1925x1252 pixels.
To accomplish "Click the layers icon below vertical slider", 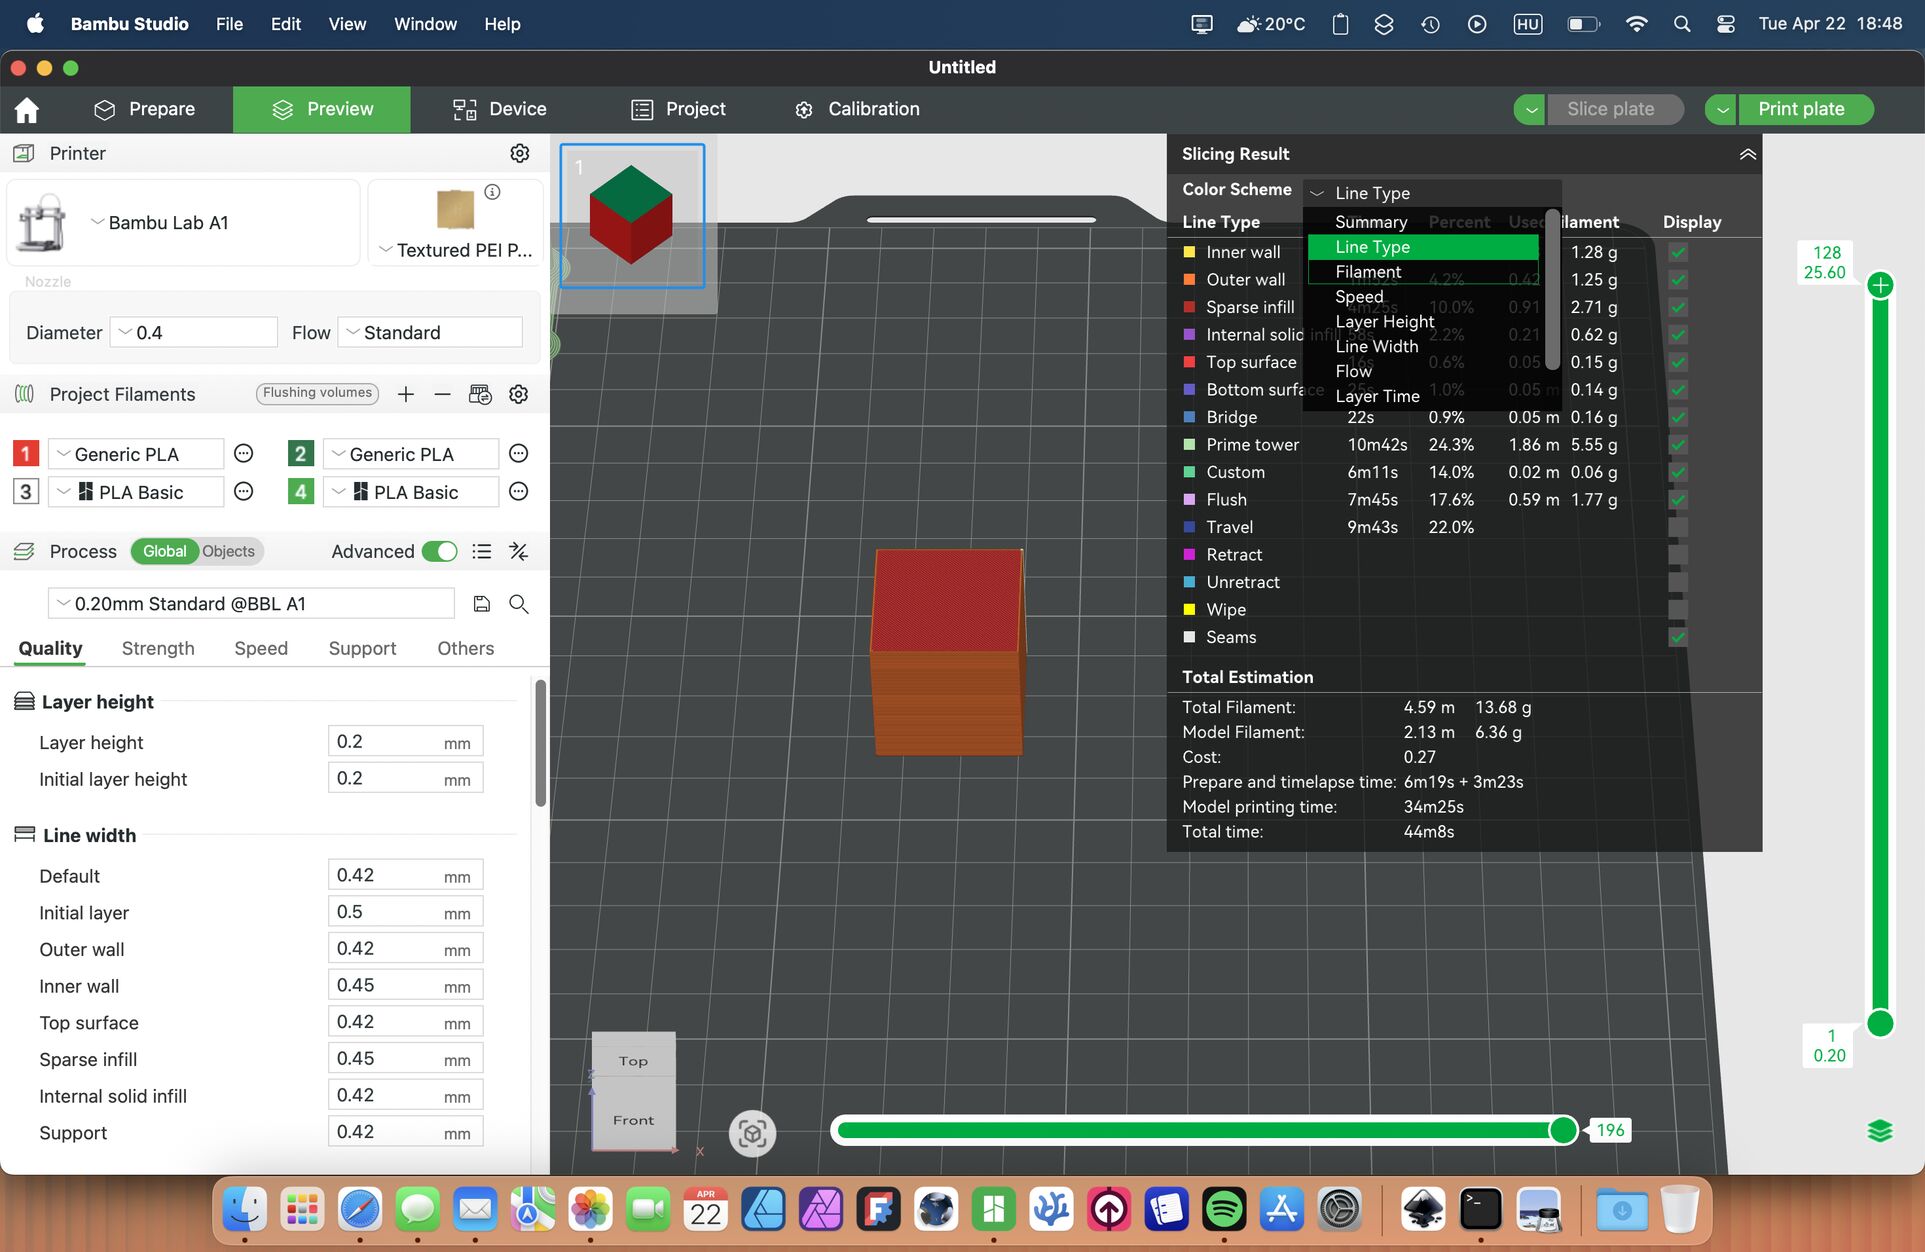I will click(x=1880, y=1131).
